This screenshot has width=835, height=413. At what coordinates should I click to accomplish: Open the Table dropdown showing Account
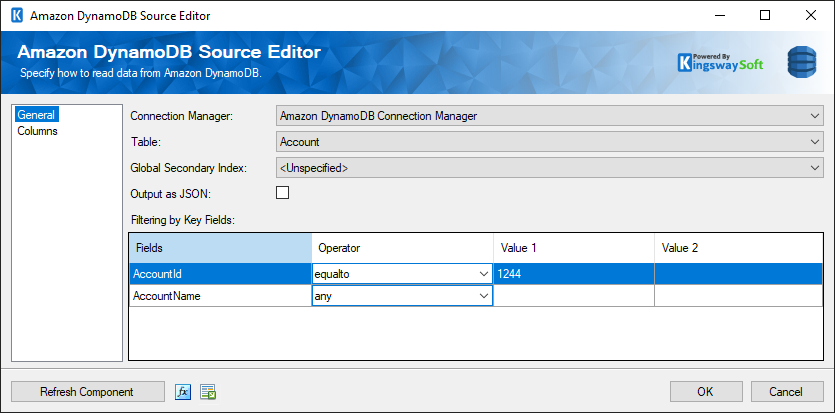[550, 142]
